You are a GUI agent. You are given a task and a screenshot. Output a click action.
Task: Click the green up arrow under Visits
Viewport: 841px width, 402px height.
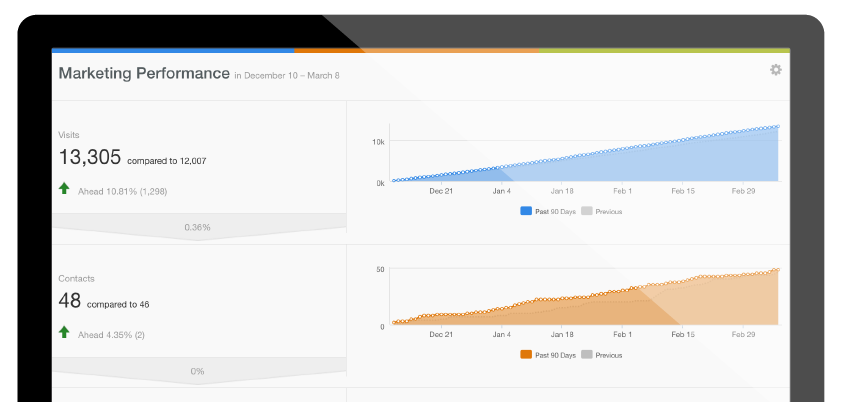pos(65,188)
